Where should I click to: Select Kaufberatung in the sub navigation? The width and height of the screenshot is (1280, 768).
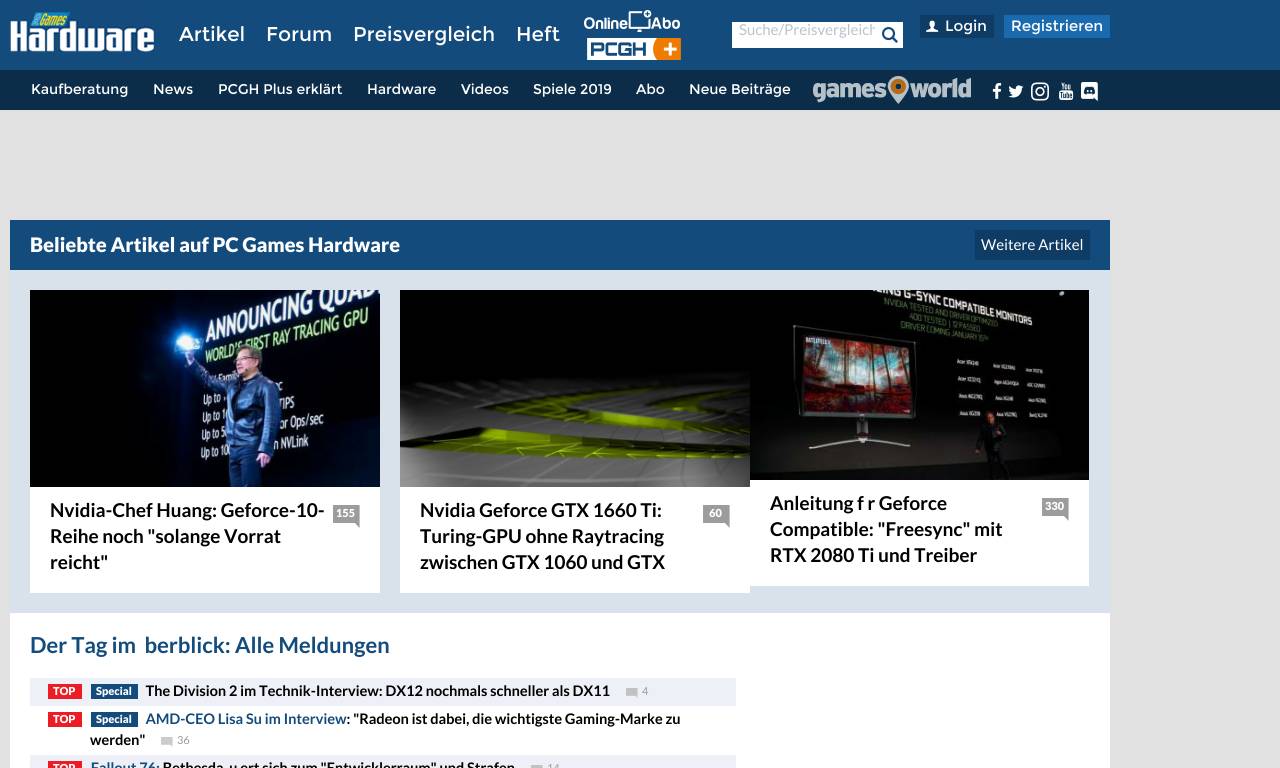pos(79,89)
